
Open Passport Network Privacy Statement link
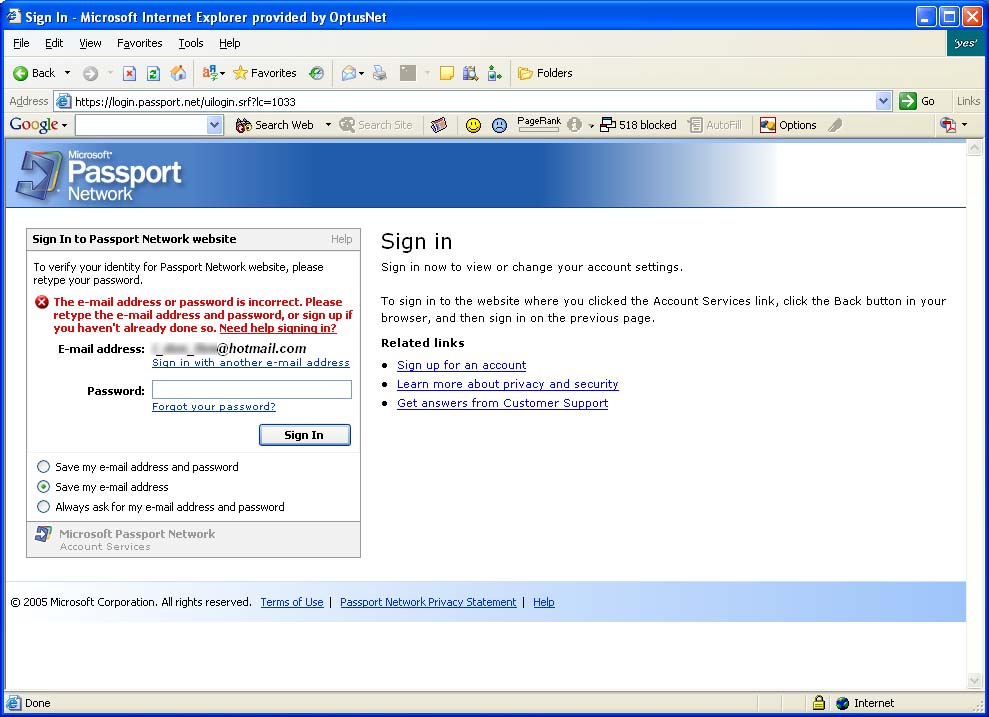[428, 602]
